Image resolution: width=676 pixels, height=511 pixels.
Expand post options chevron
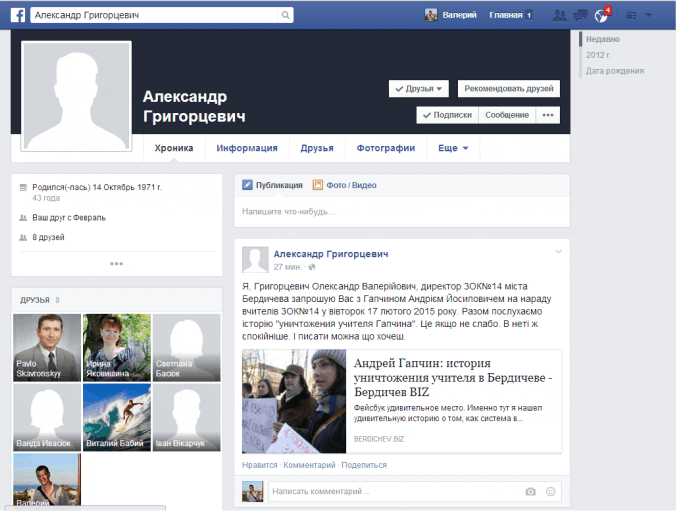click(x=558, y=251)
